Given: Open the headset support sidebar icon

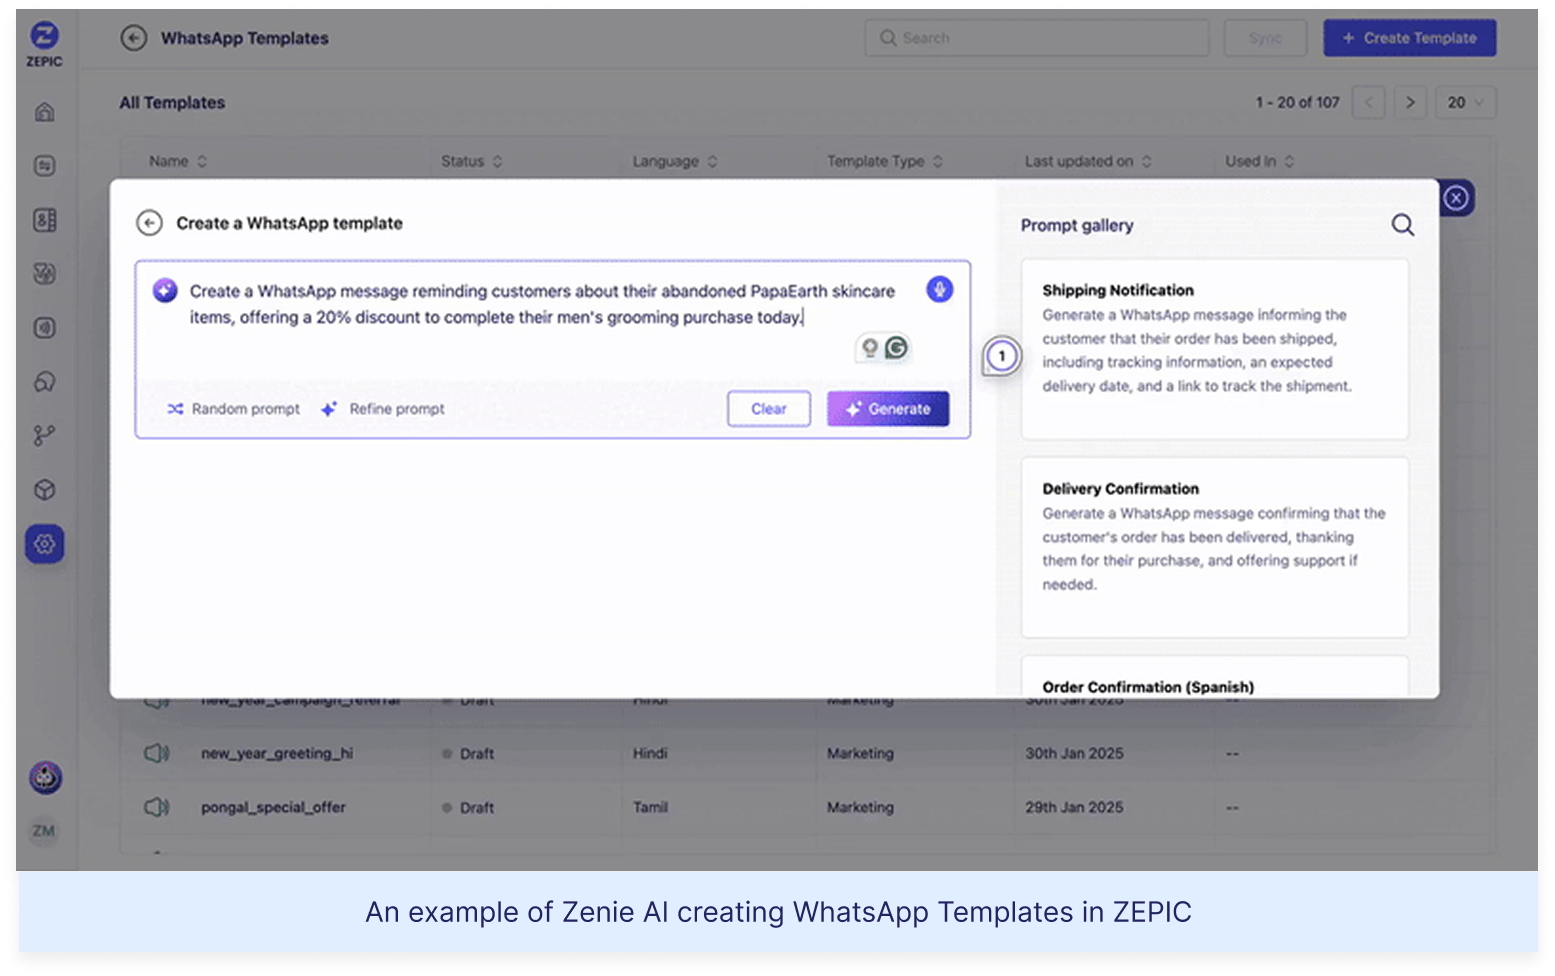Looking at the screenshot, I should click(x=45, y=382).
